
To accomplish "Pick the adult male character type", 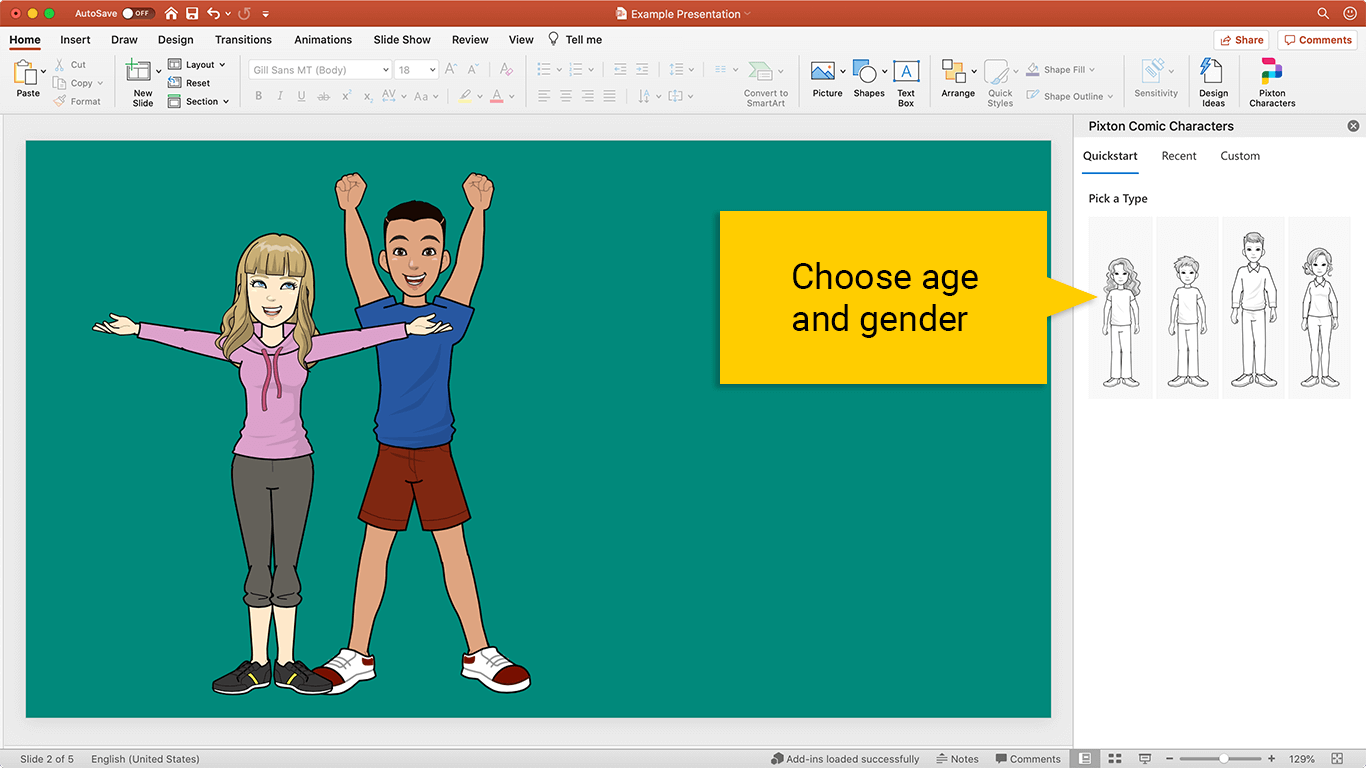I will click(1253, 308).
